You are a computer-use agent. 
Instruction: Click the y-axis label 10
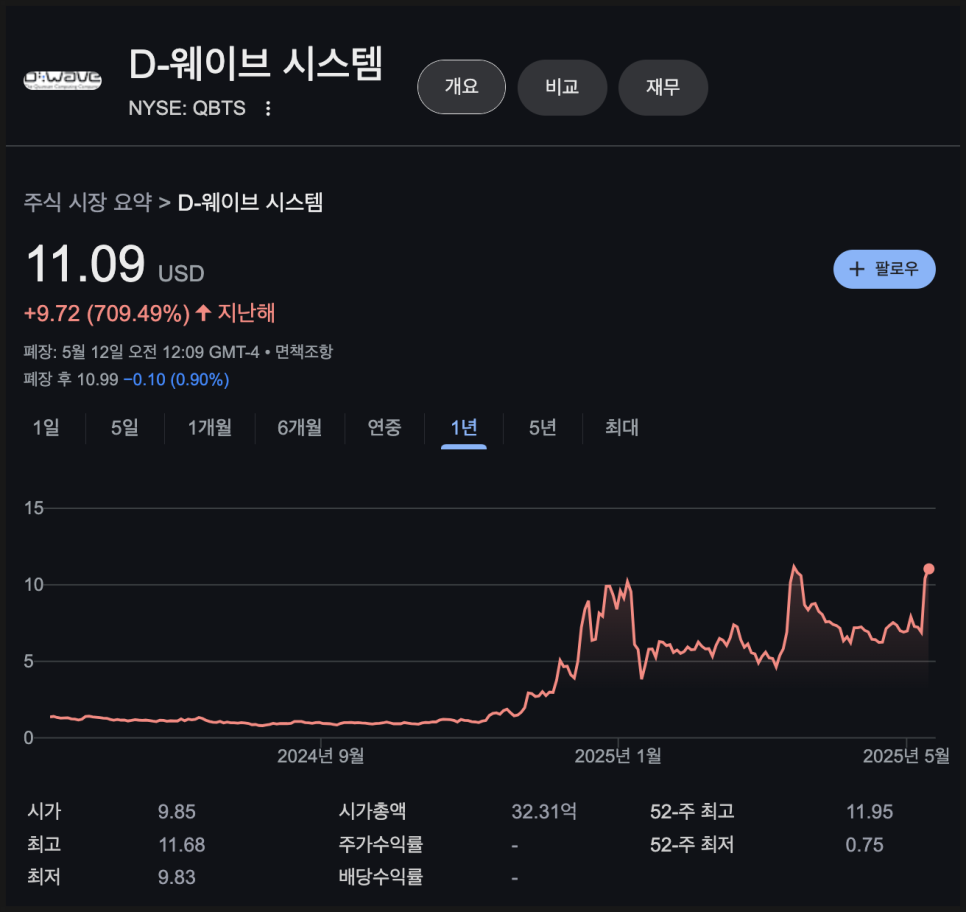pos(34,584)
